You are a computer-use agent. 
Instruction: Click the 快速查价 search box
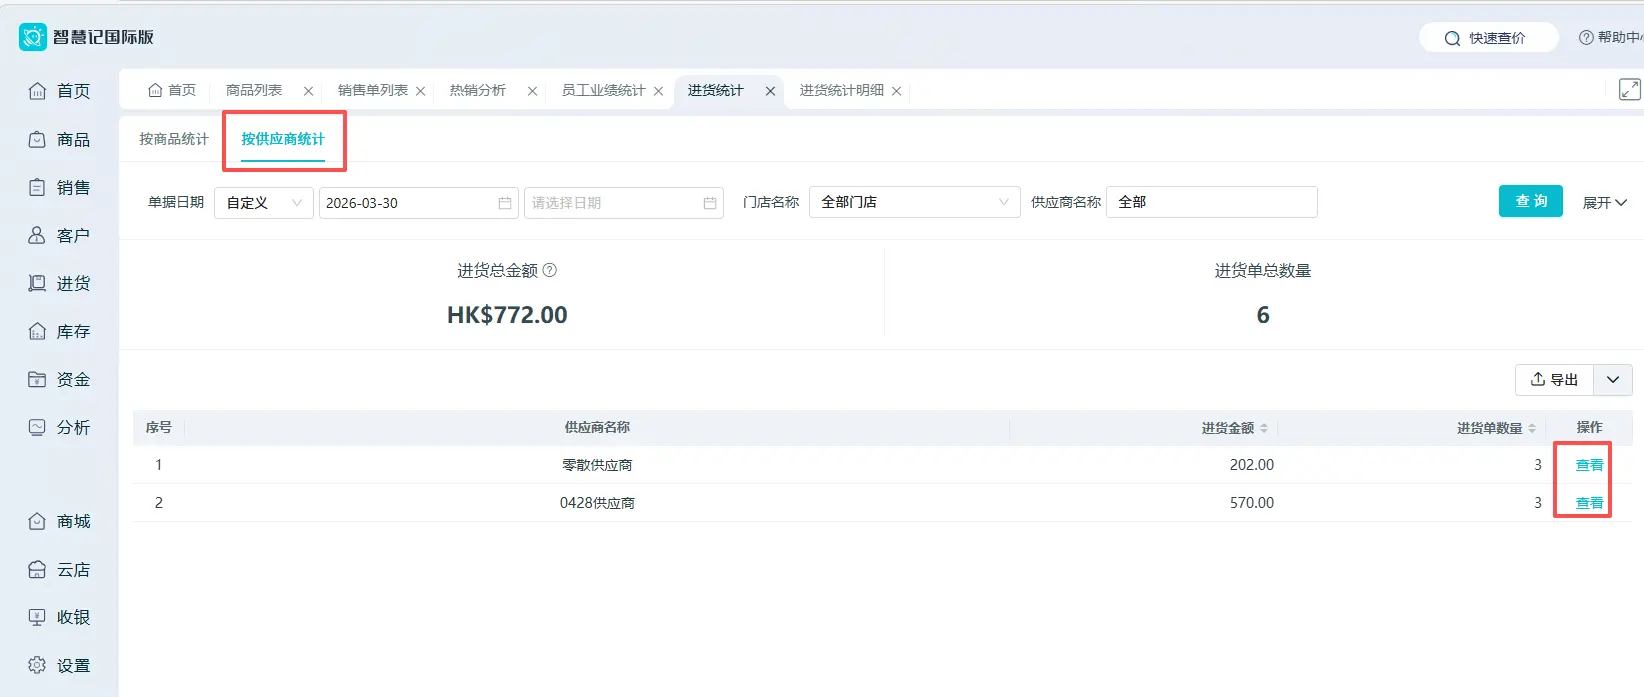click(x=1488, y=38)
